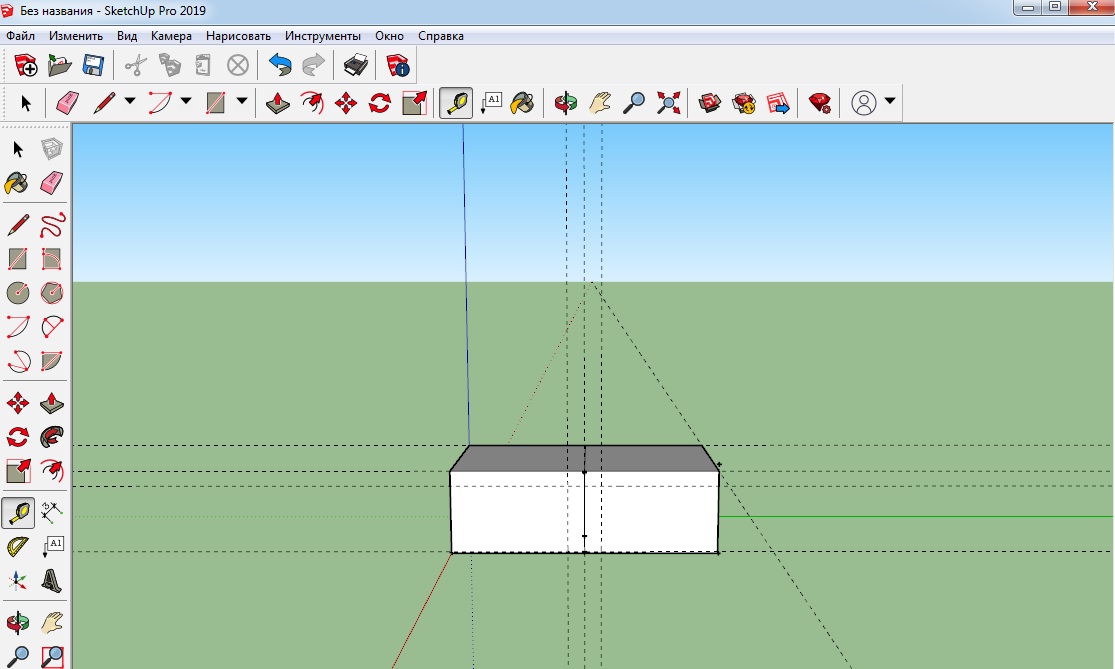Choose the Select arrow in the top toolbar
The width and height of the screenshot is (1115, 669).
[26, 103]
